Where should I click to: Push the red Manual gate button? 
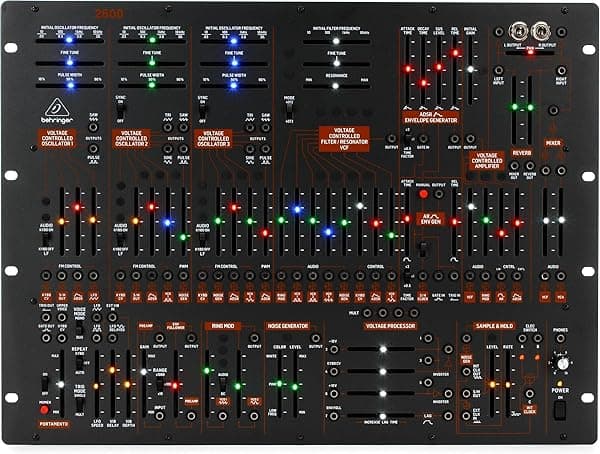(423, 194)
